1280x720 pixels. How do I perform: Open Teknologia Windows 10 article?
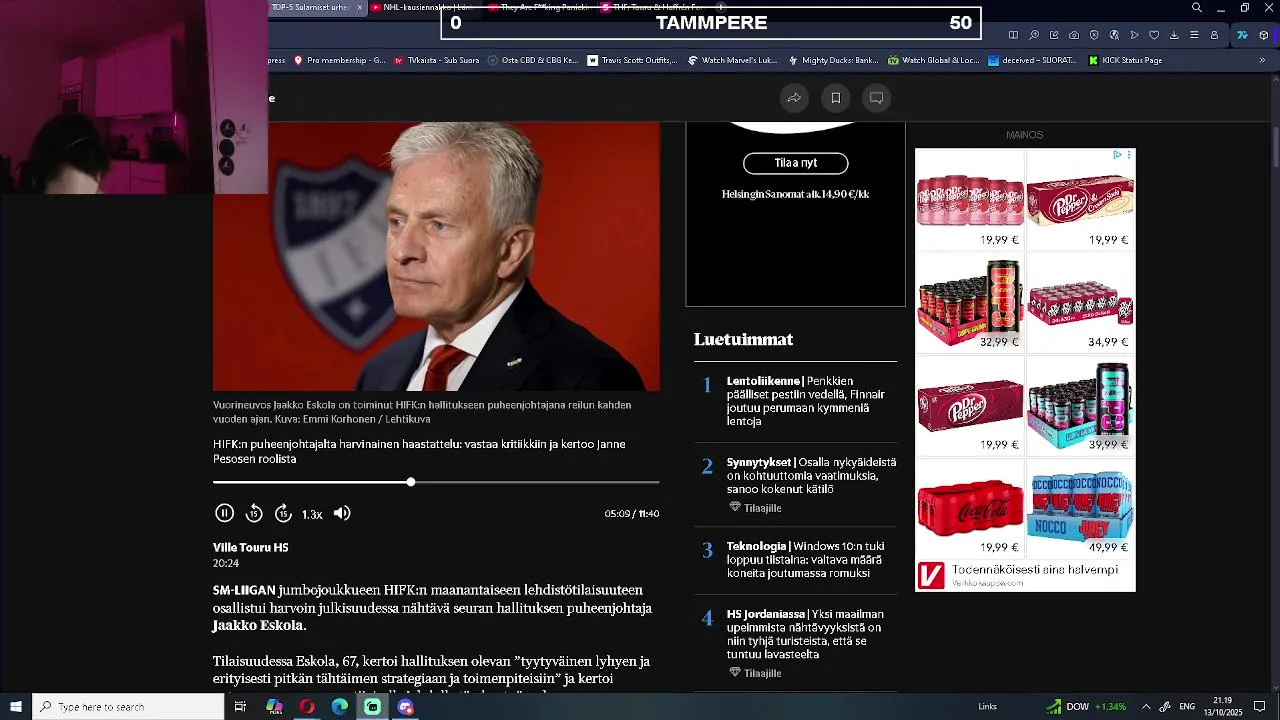(x=805, y=560)
